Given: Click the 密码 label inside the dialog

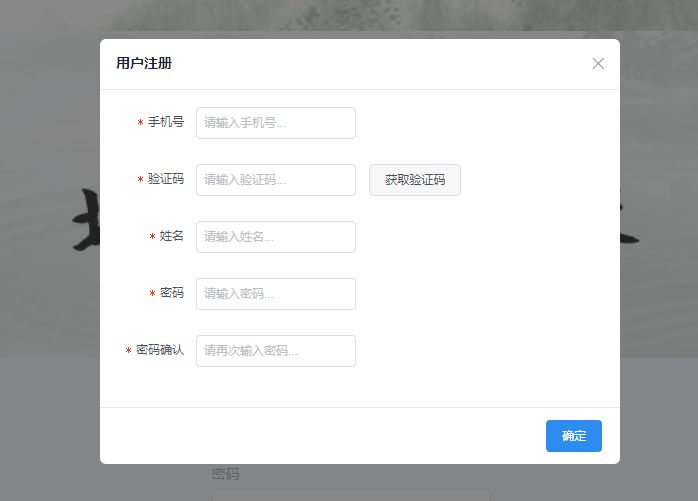Looking at the screenshot, I should click(x=172, y=294).
